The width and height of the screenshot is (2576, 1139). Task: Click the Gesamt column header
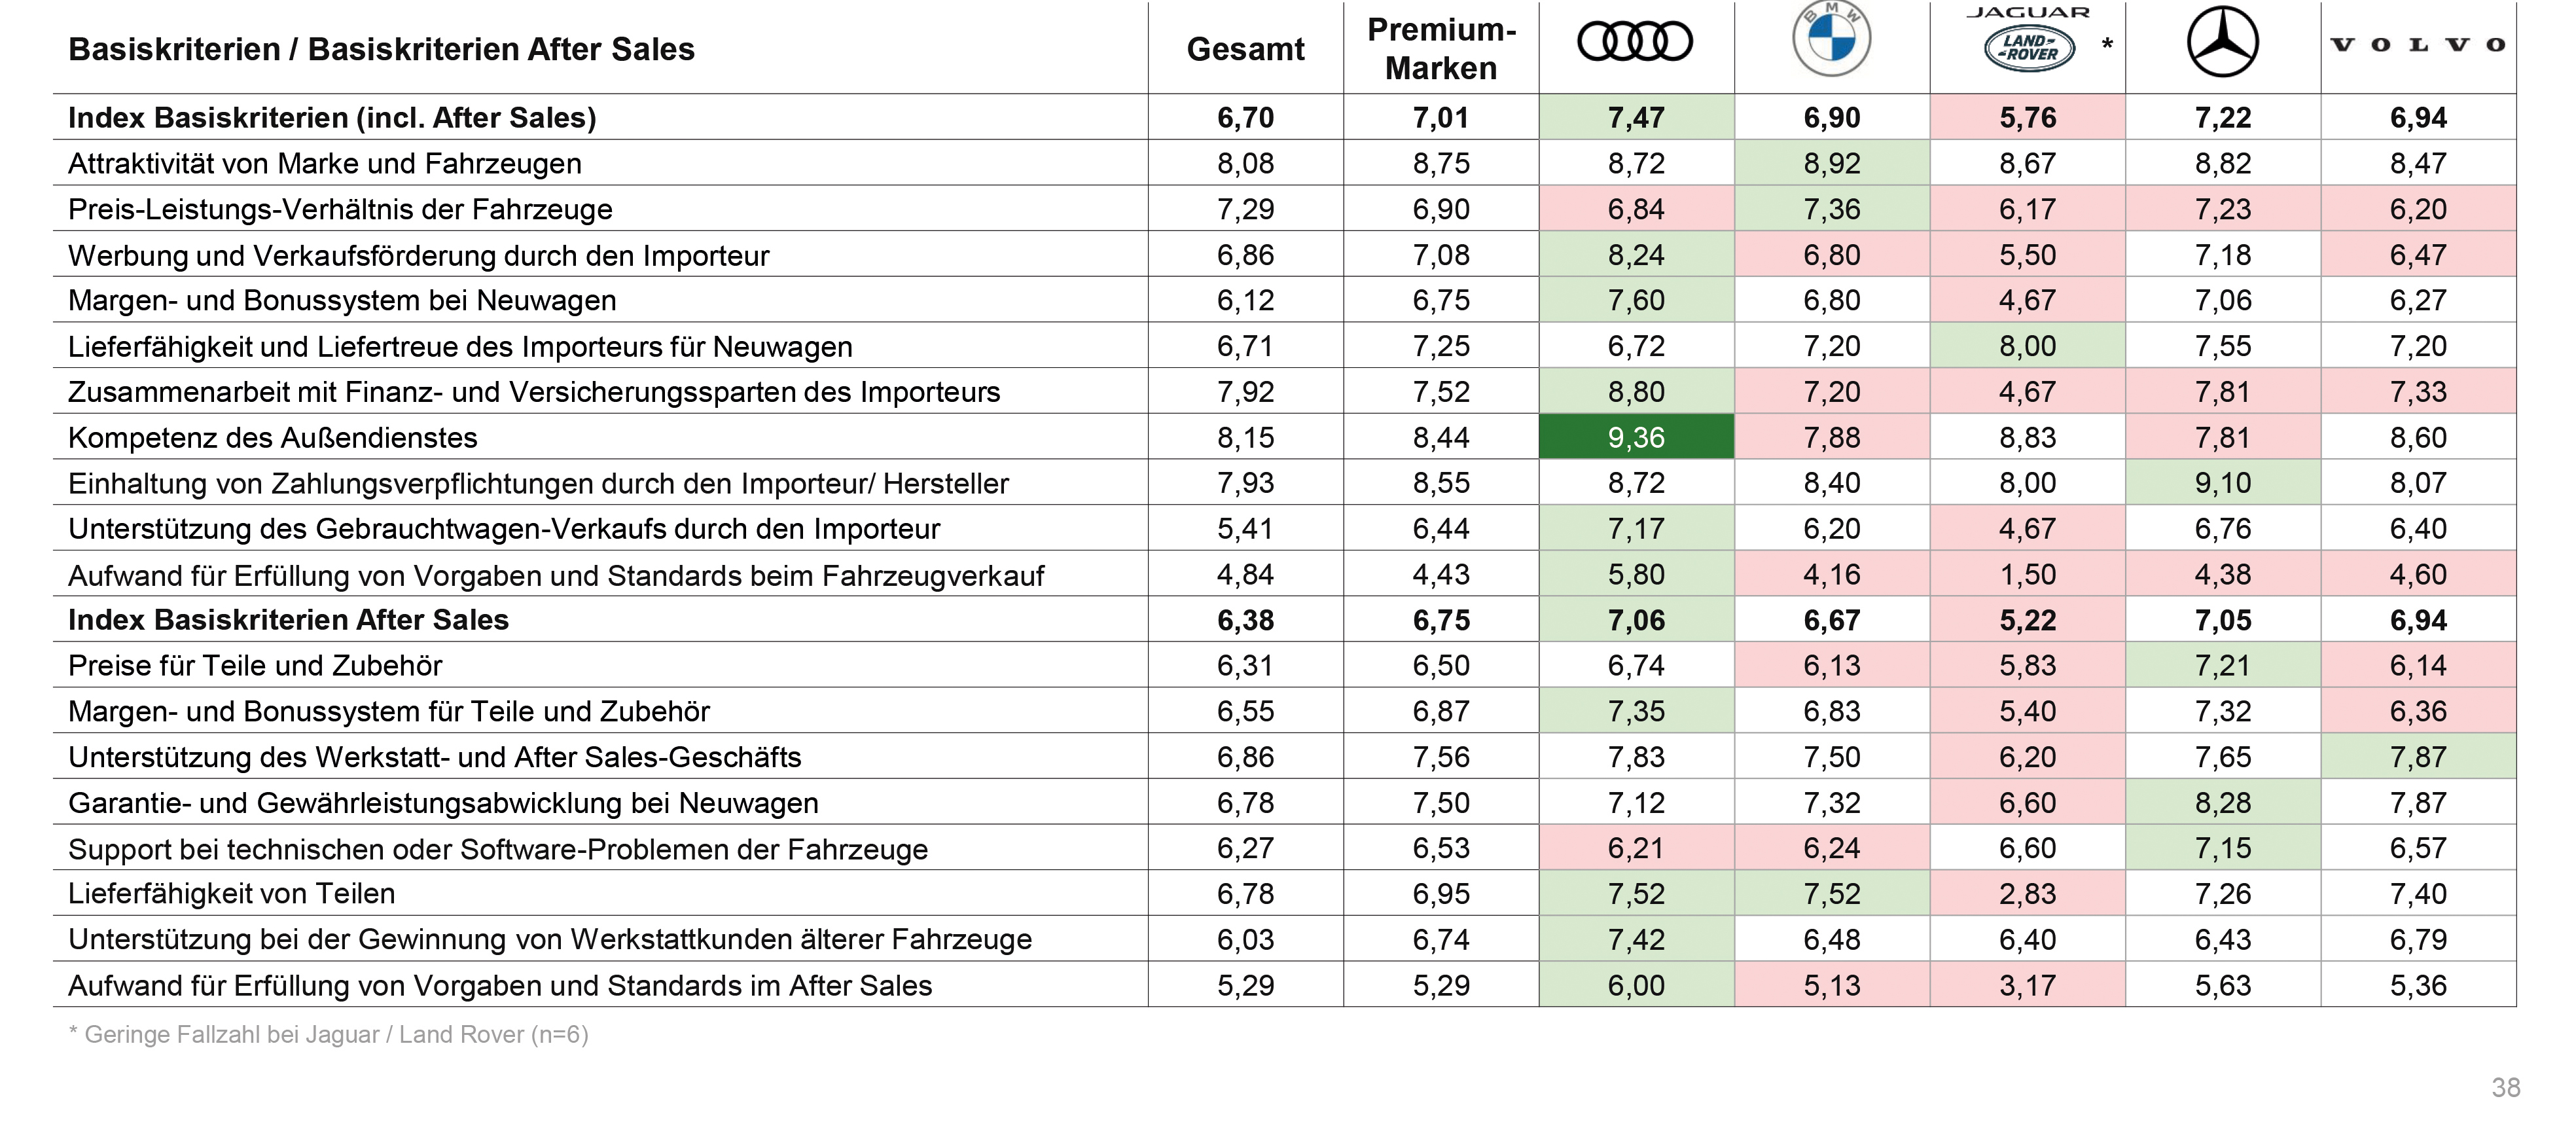pos(1245,49)
